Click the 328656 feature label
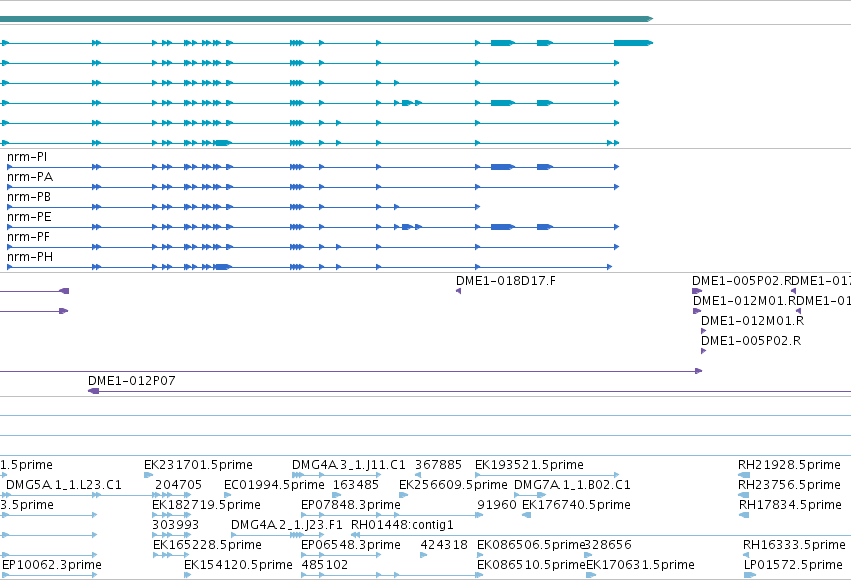The image size is (851, 580). pyautogui.click(x=608, y=545)
